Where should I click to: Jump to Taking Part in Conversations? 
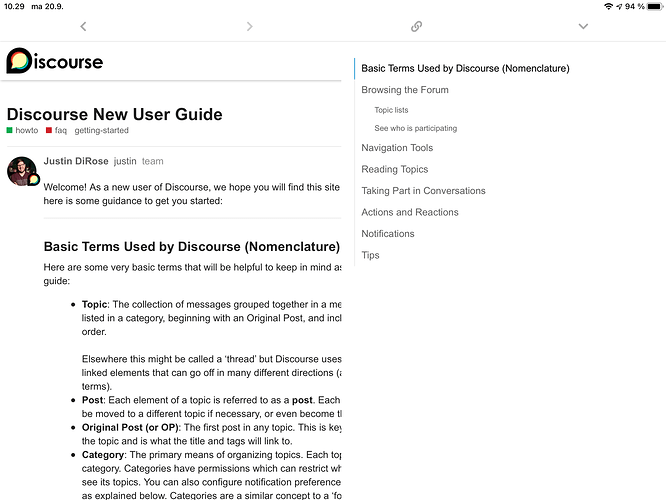click(x=423, y=191)
